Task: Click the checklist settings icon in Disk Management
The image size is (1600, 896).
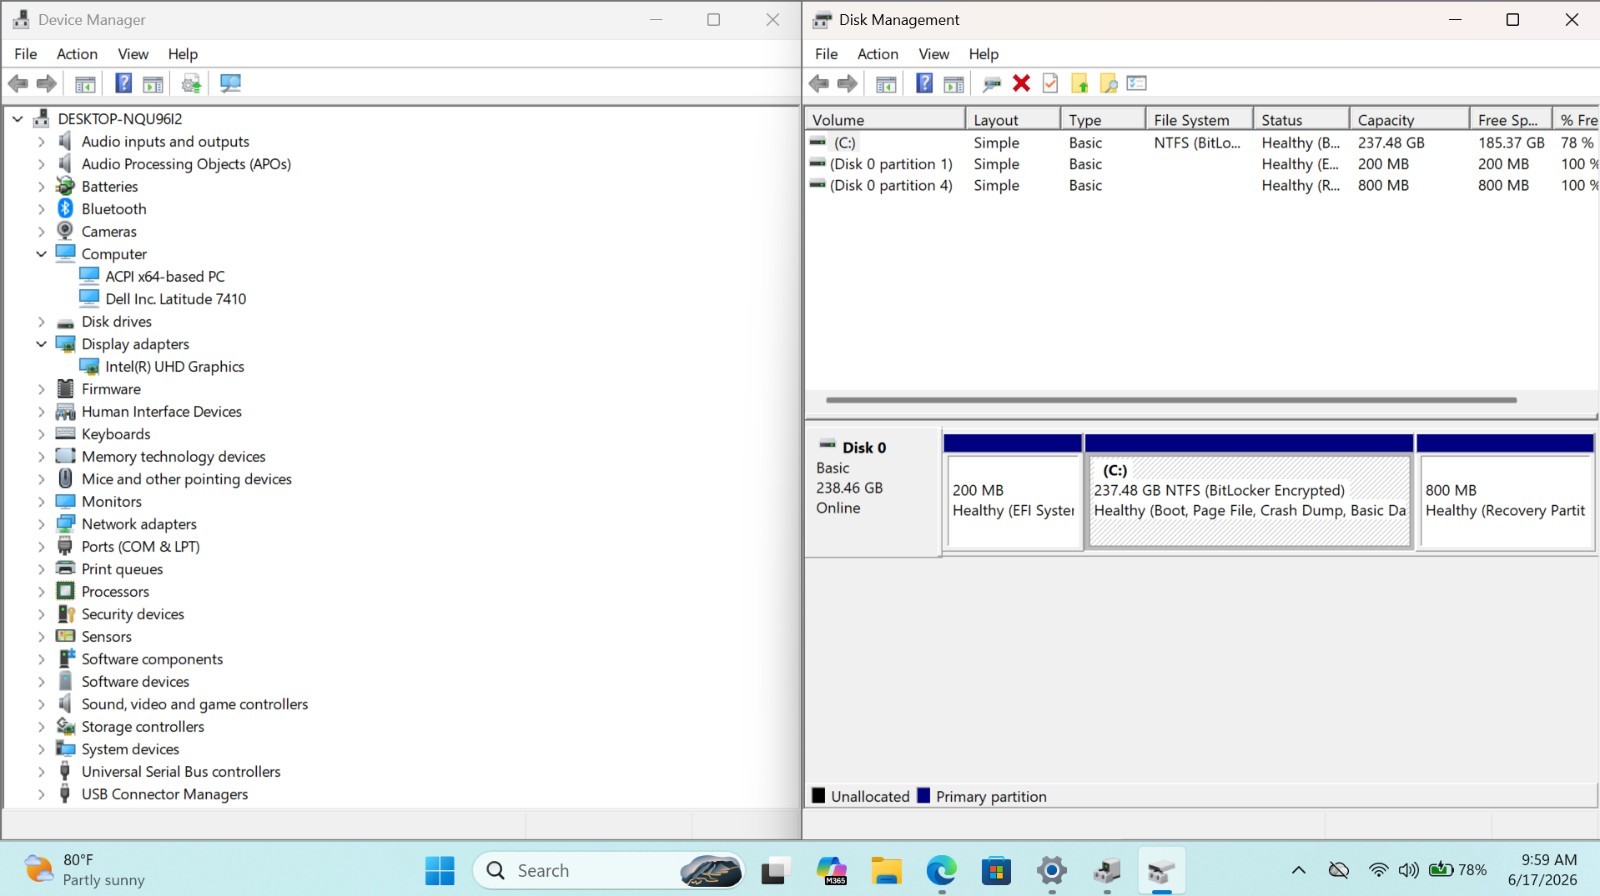Action: [1137, 84]
